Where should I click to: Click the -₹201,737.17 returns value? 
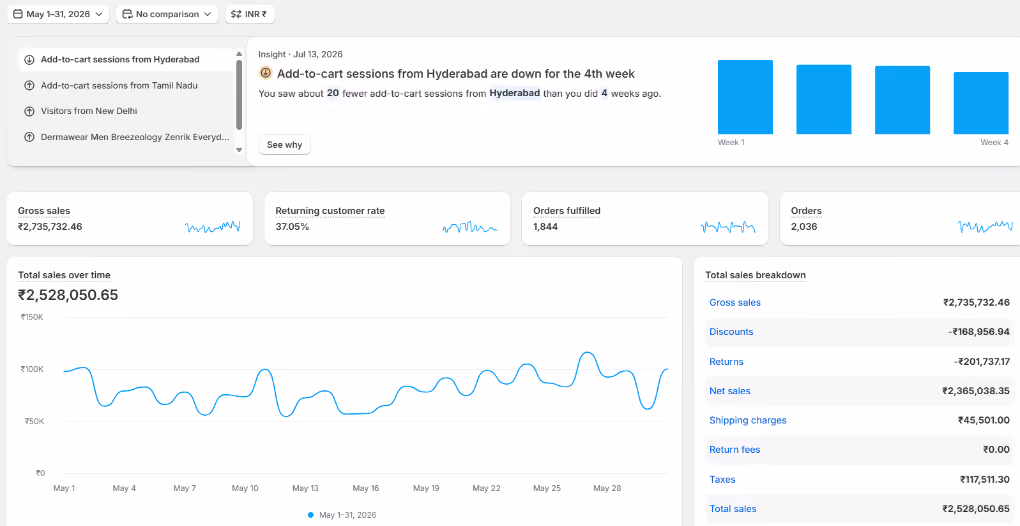tap(980, 362)
